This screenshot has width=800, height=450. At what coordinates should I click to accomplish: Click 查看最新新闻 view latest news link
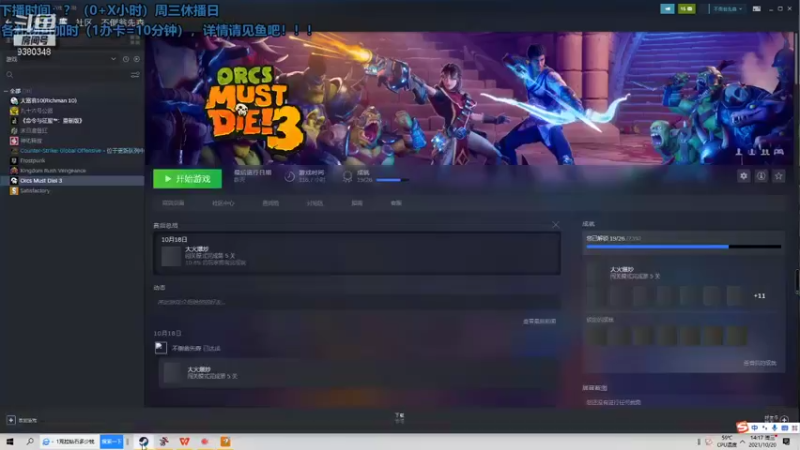coord(539,321)
